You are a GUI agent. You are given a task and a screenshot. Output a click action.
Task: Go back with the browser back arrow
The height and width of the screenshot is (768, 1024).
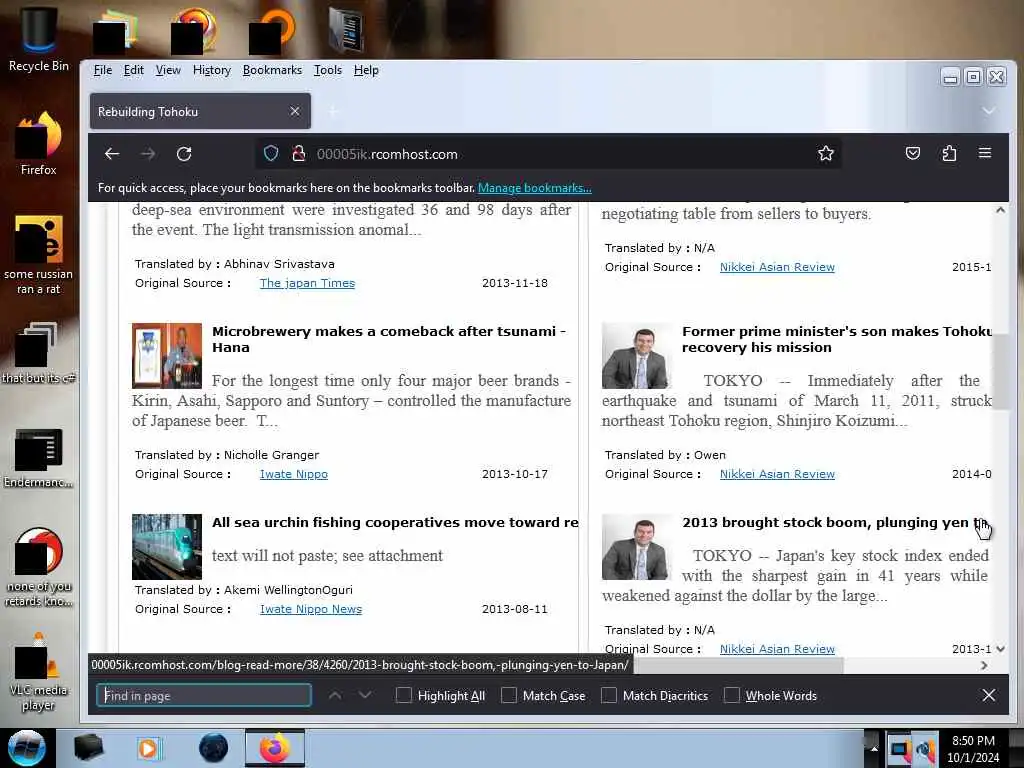pyautogui.click(x=112, y=154)
